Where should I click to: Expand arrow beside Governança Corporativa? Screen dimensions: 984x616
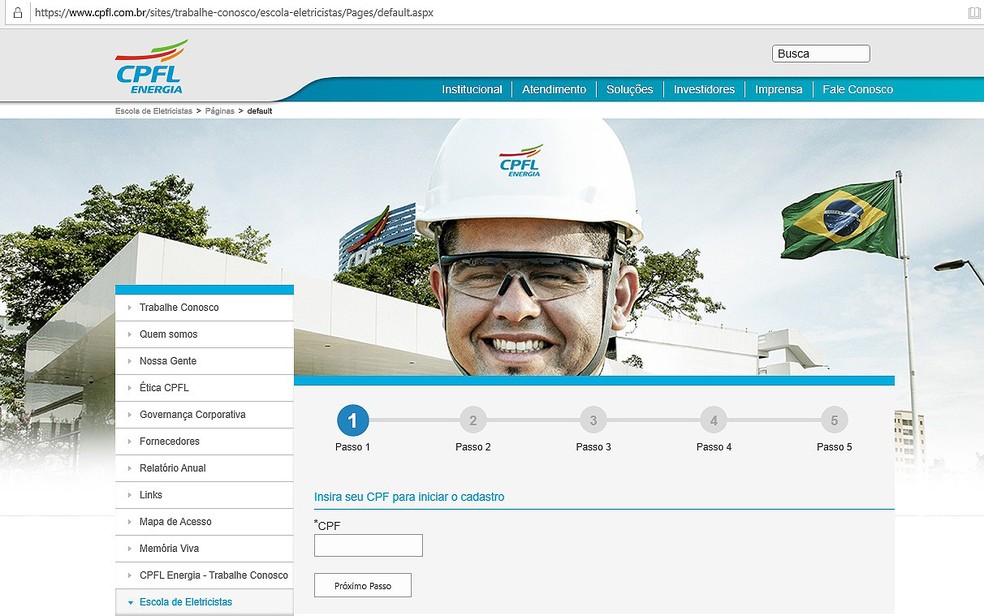[x=130, y=415]
